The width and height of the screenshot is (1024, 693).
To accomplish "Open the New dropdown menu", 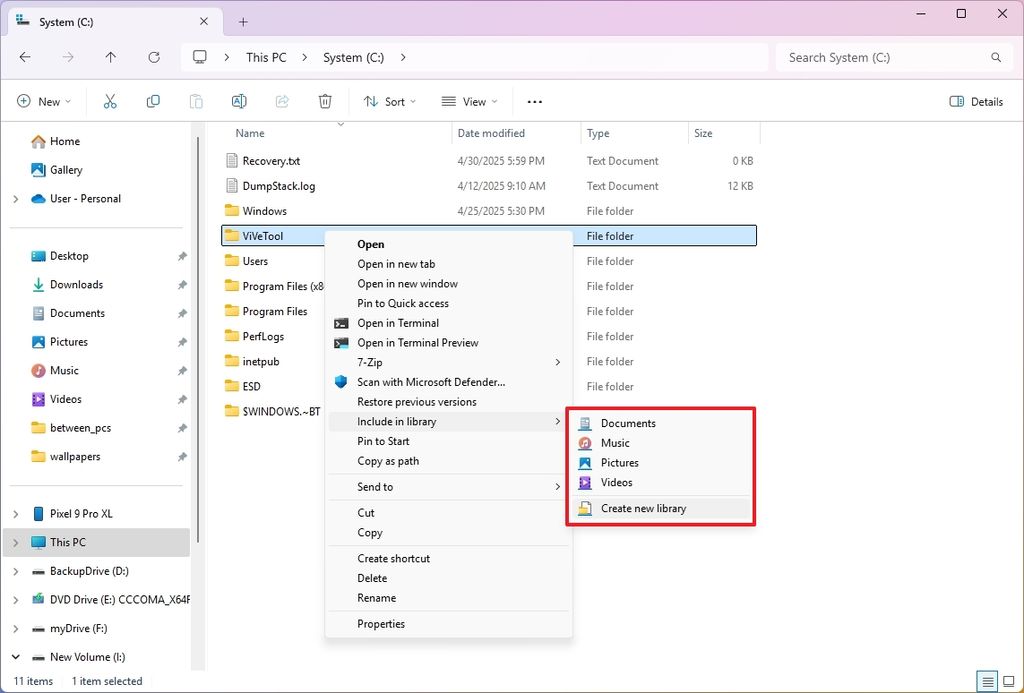I will (x=44, y=101).
